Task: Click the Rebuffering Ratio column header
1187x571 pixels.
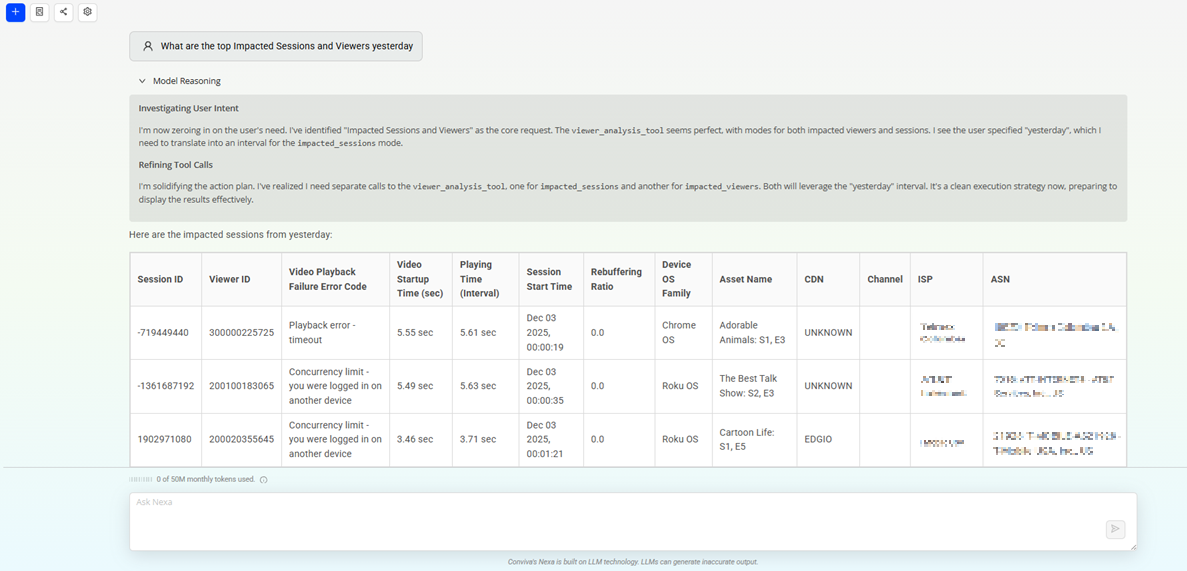Action: (x=618, y=279)
